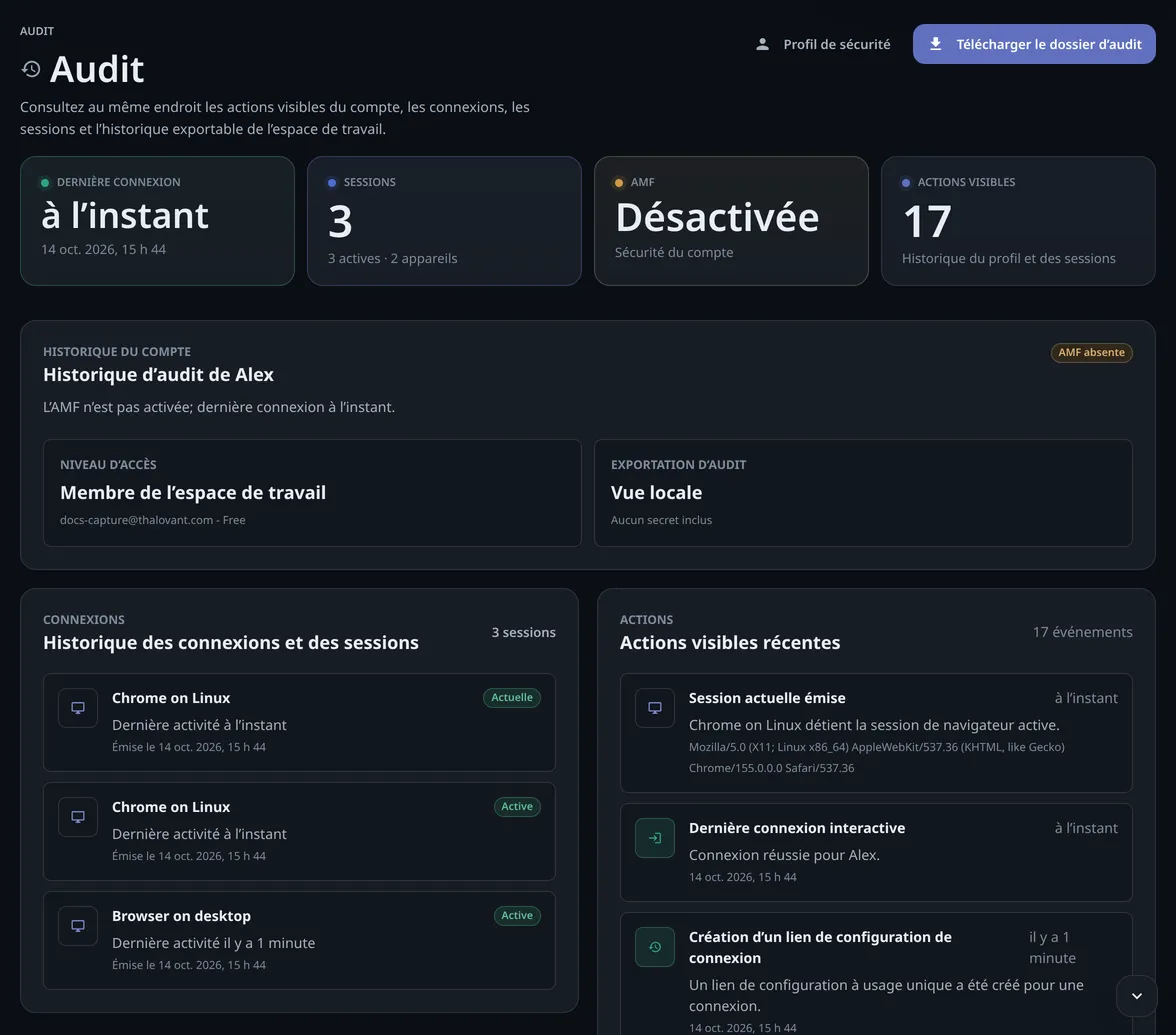Click history icon of Création d'un lien event
Viewport: 1176px width, 1035px height.
click(655, 947)
